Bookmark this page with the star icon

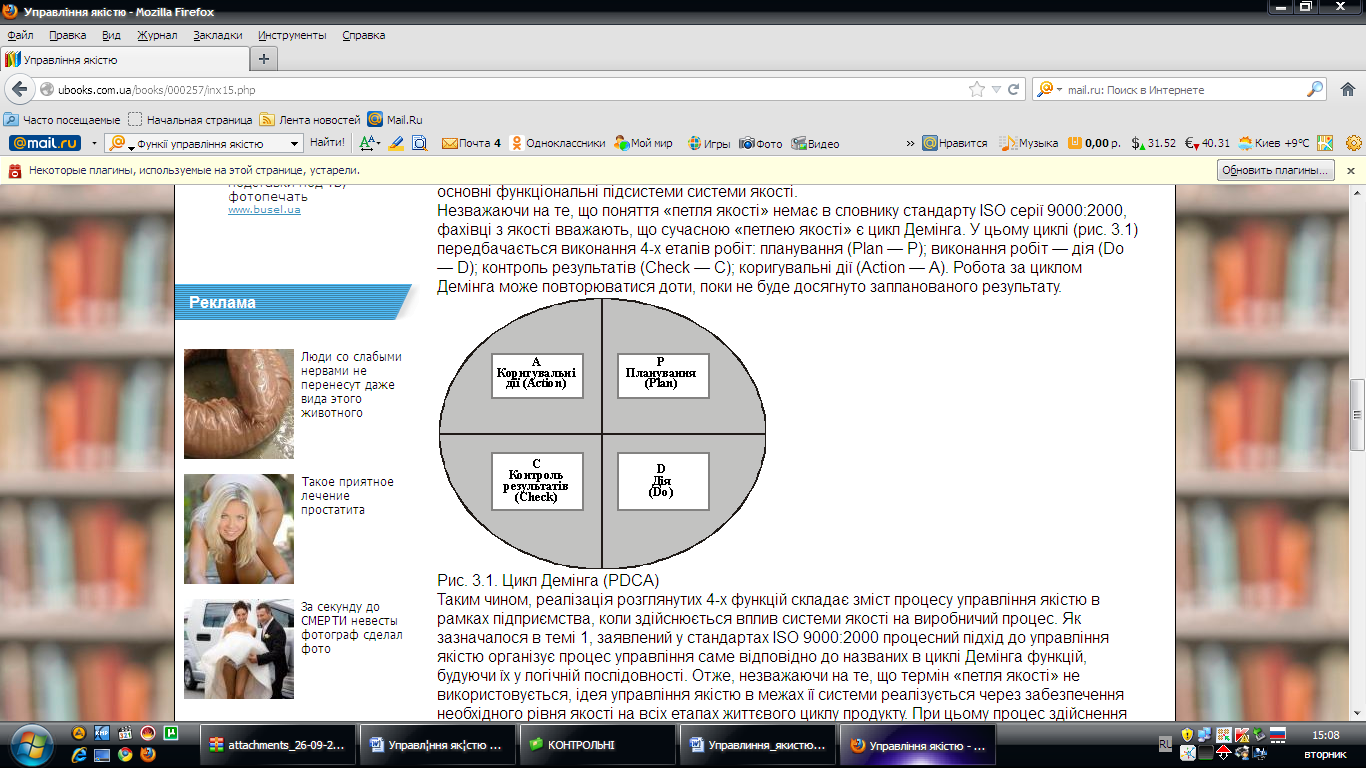click(977, 89)
